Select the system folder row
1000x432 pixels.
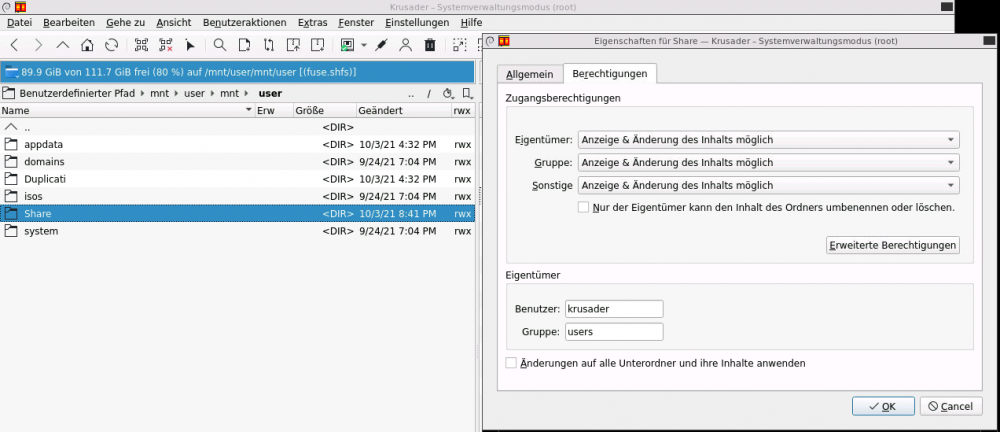pyautogui.click(x=237, y=231)
